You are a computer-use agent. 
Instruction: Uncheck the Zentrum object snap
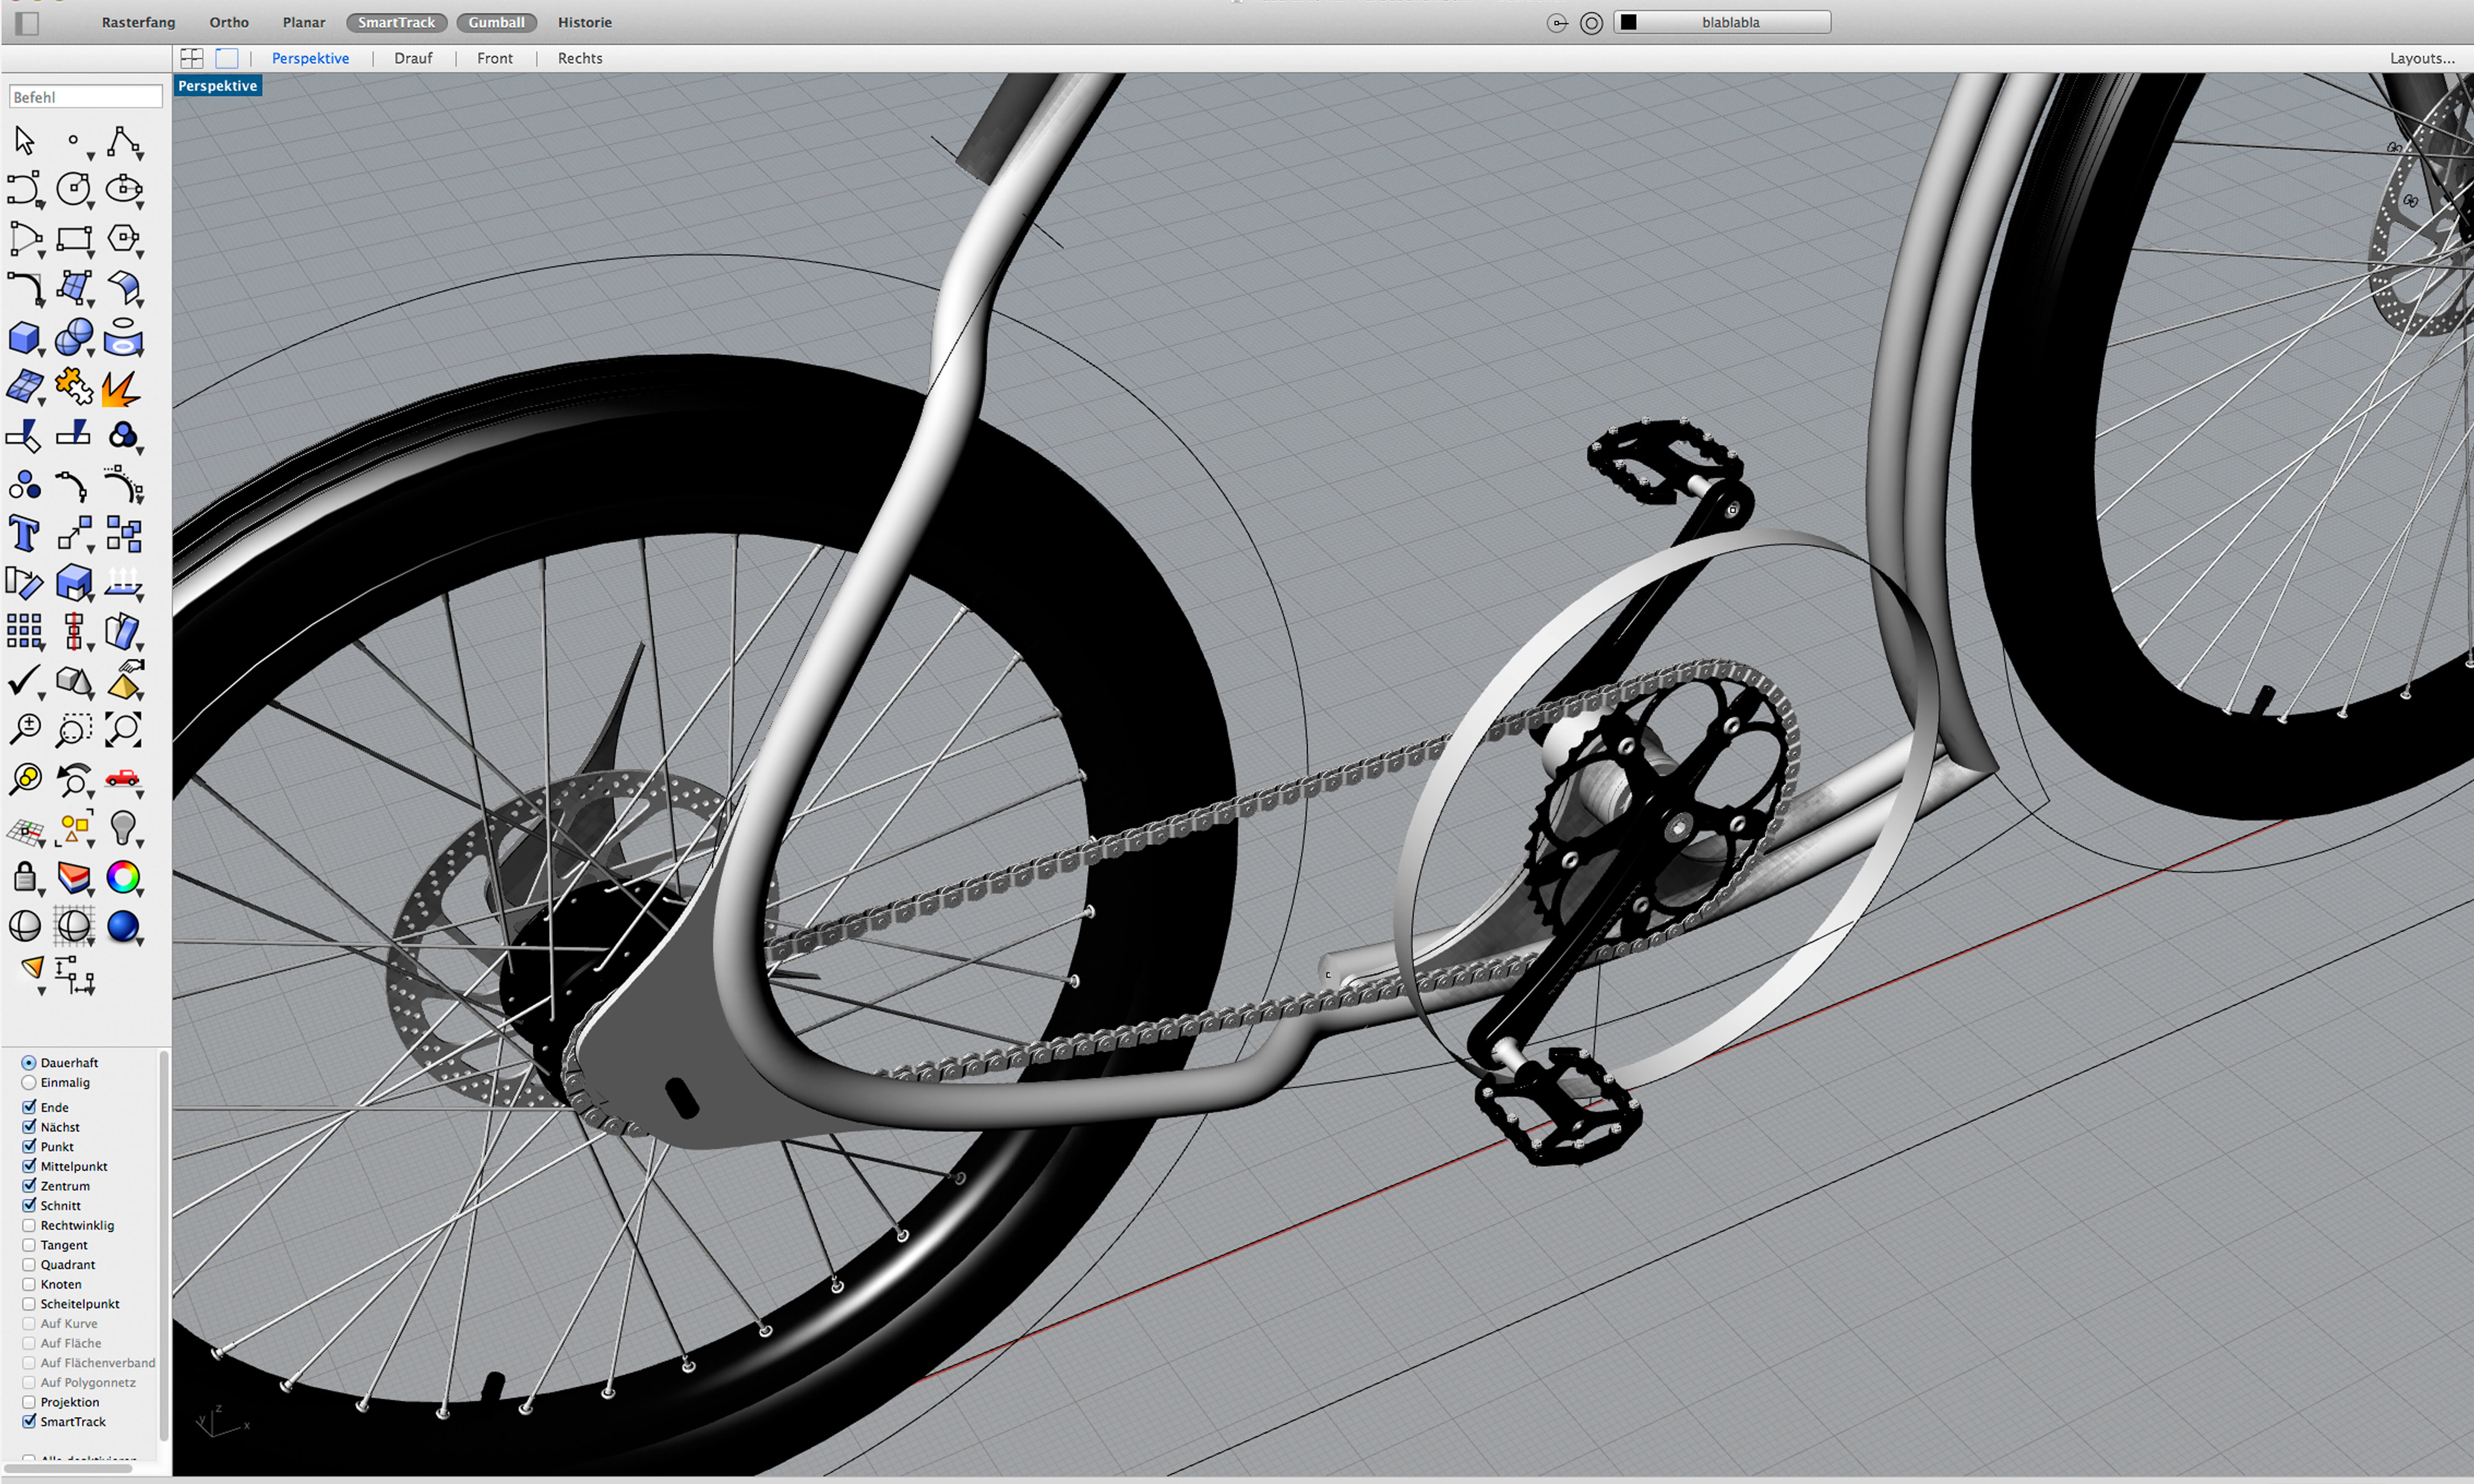[29, 1186]
